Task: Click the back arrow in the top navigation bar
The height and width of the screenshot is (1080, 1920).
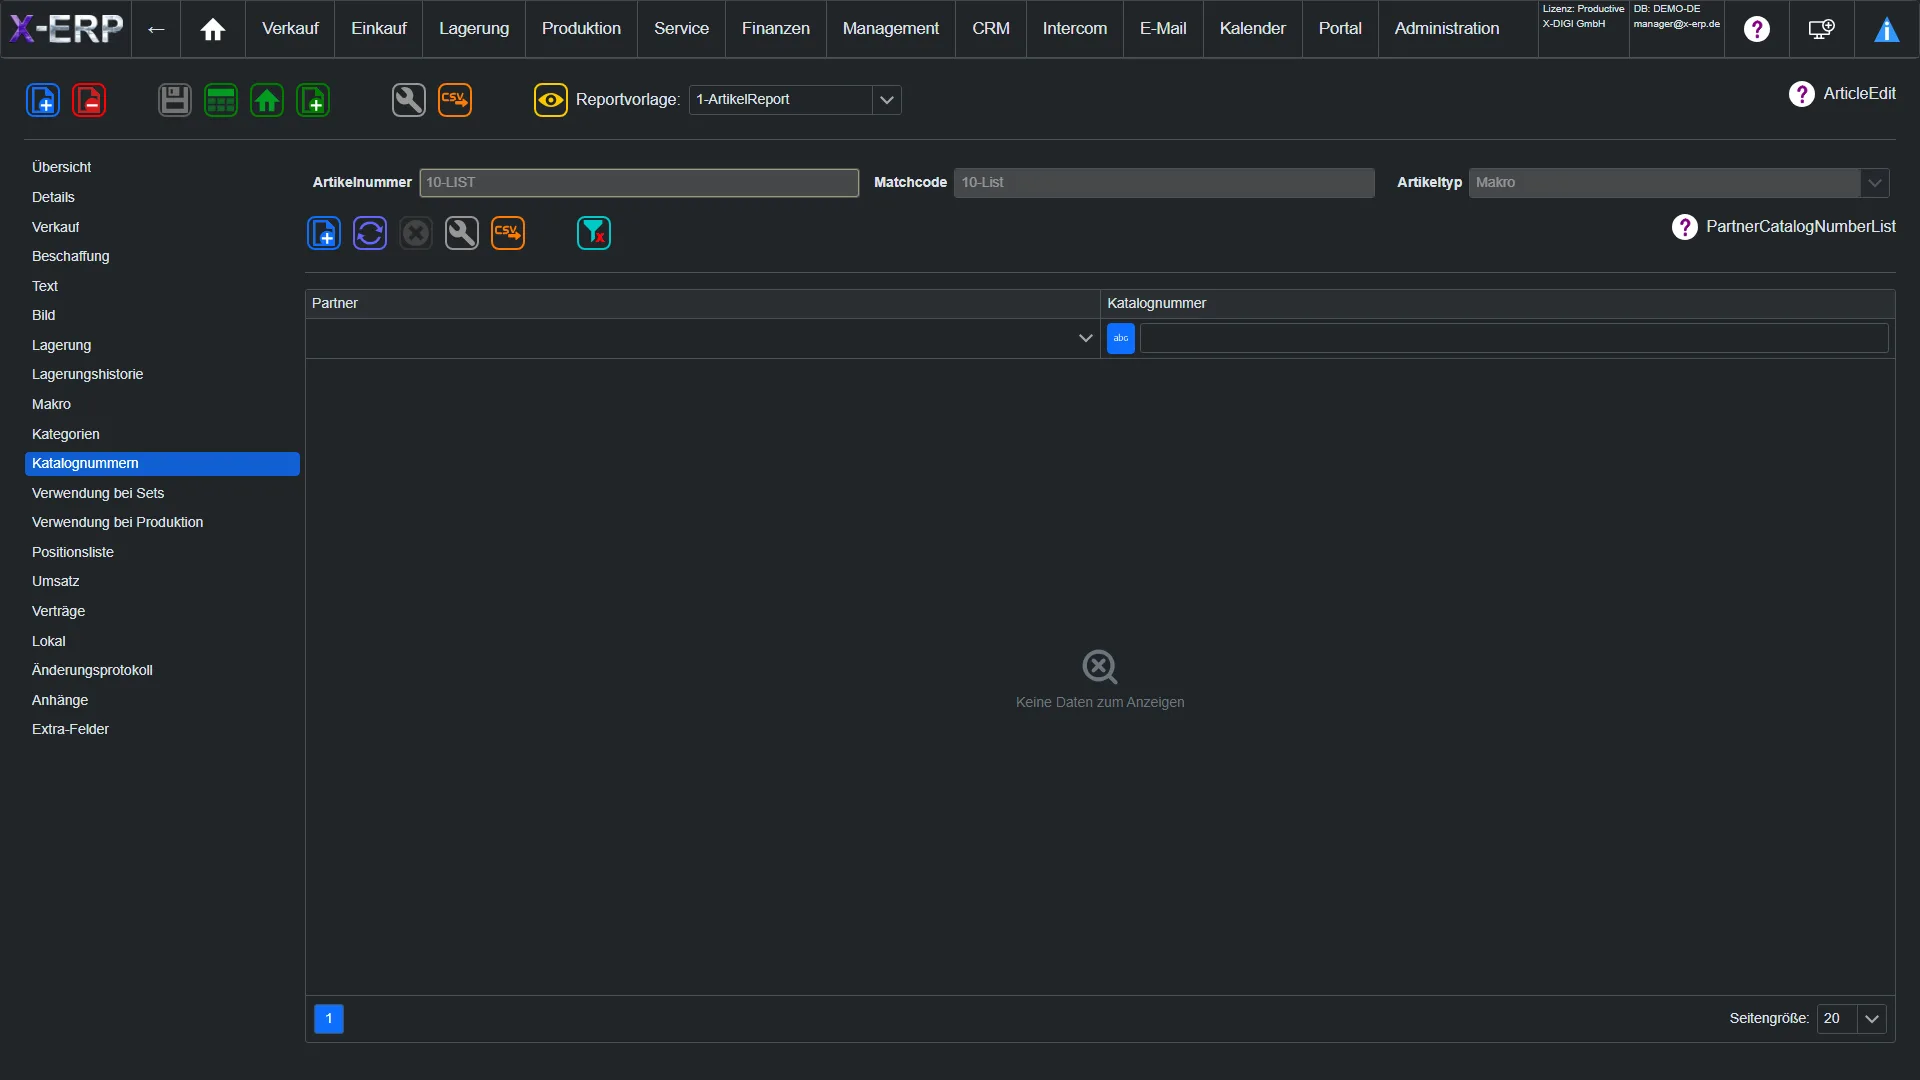Action: (156, 29)
